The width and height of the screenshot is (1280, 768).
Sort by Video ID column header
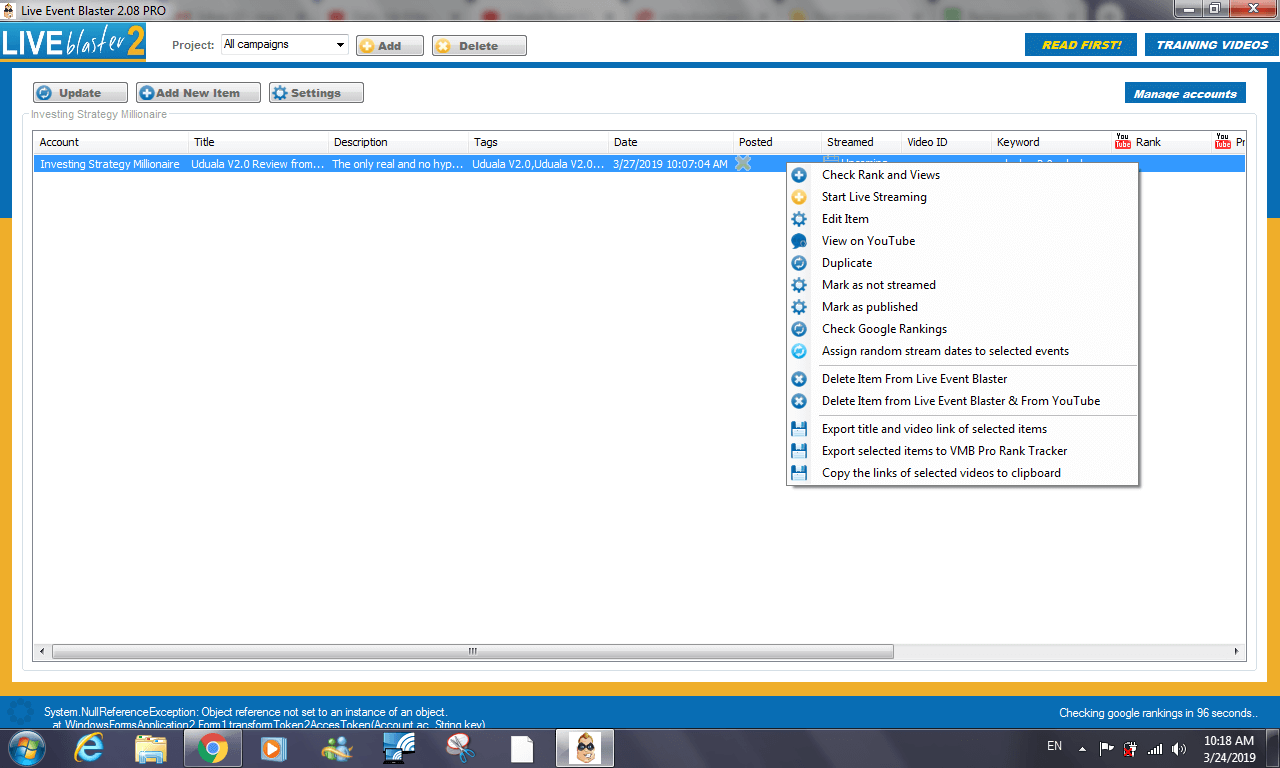point(947,142)
